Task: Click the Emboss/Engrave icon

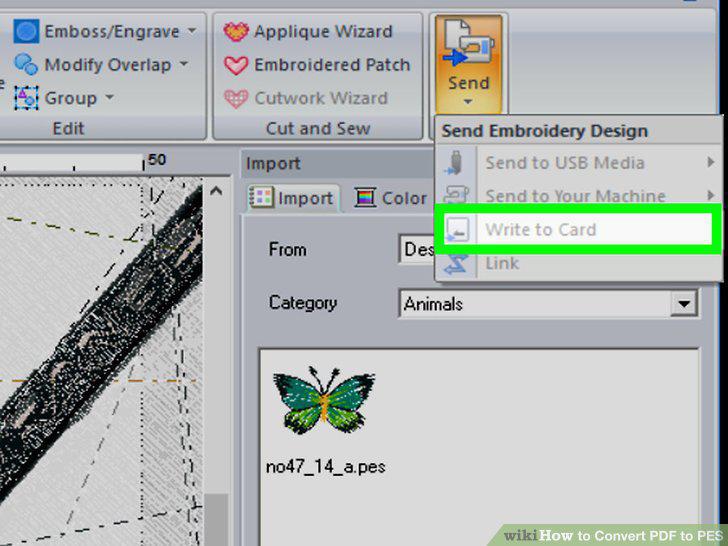Action: pos(26,31)
